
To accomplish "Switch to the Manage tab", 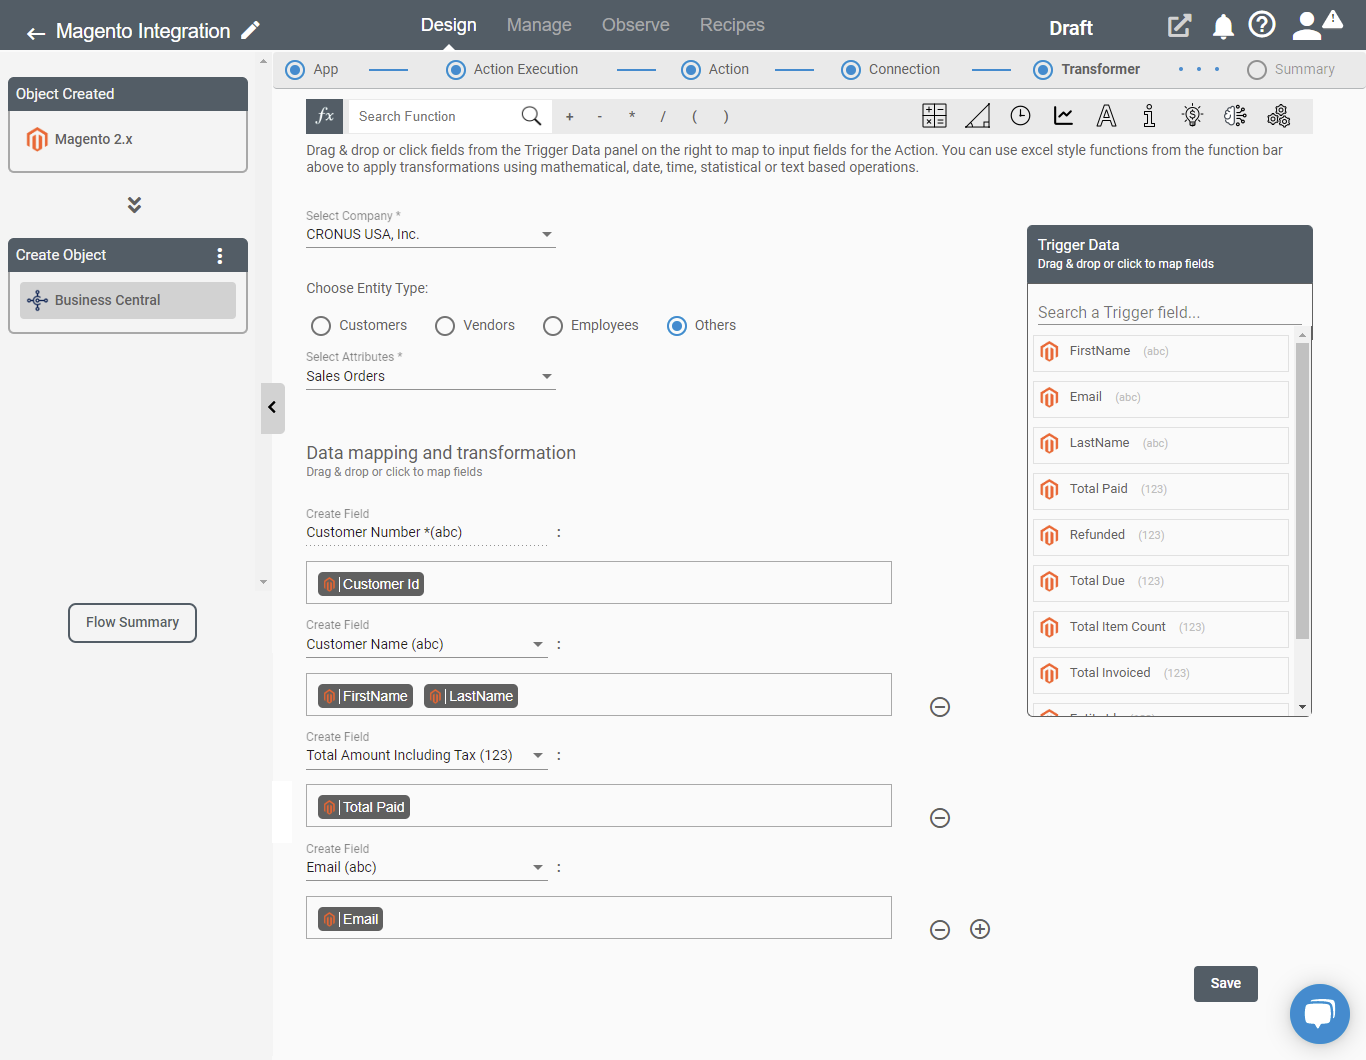I will pyautogui.click(x=539, y=25).
